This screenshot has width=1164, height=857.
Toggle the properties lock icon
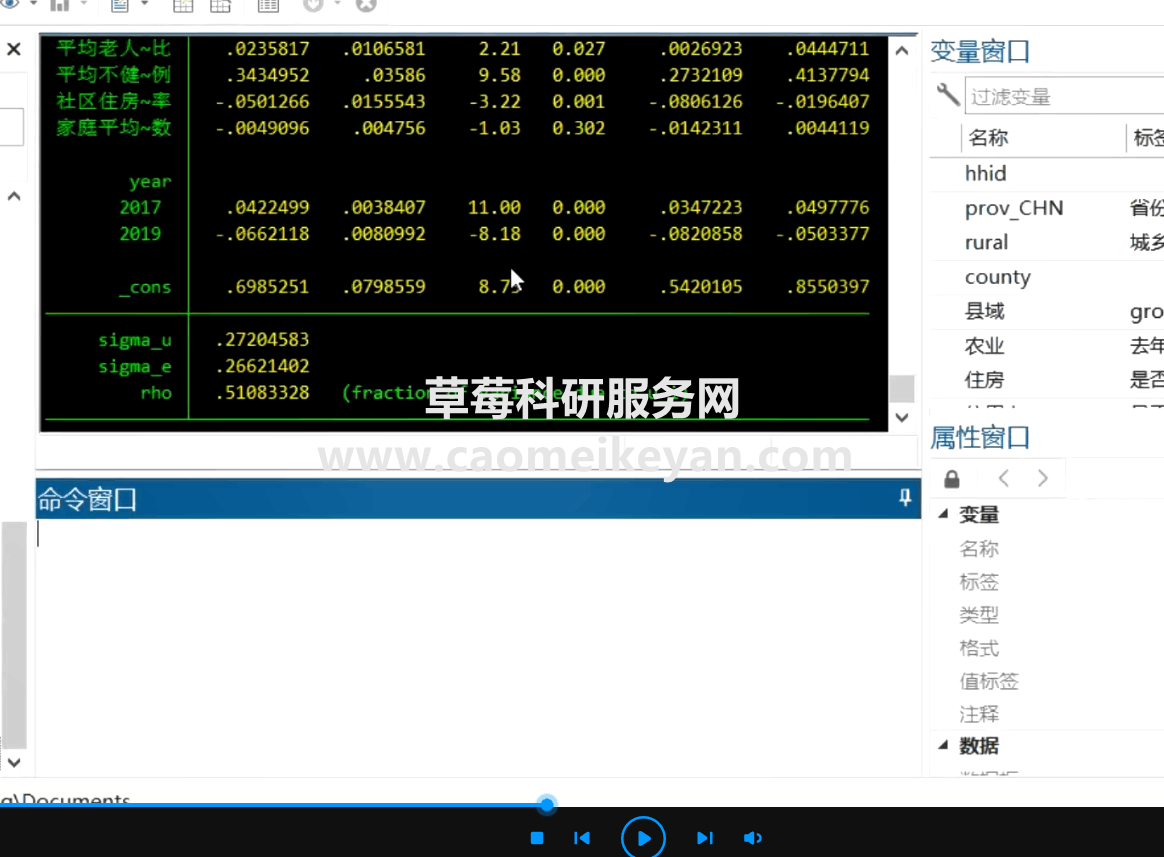952,478
